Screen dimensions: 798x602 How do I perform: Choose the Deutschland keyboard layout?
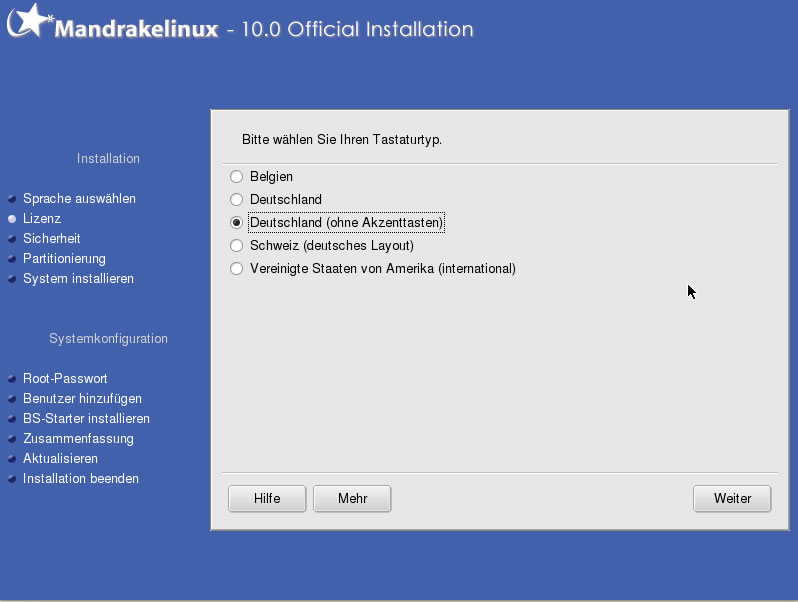click(236, 199)
